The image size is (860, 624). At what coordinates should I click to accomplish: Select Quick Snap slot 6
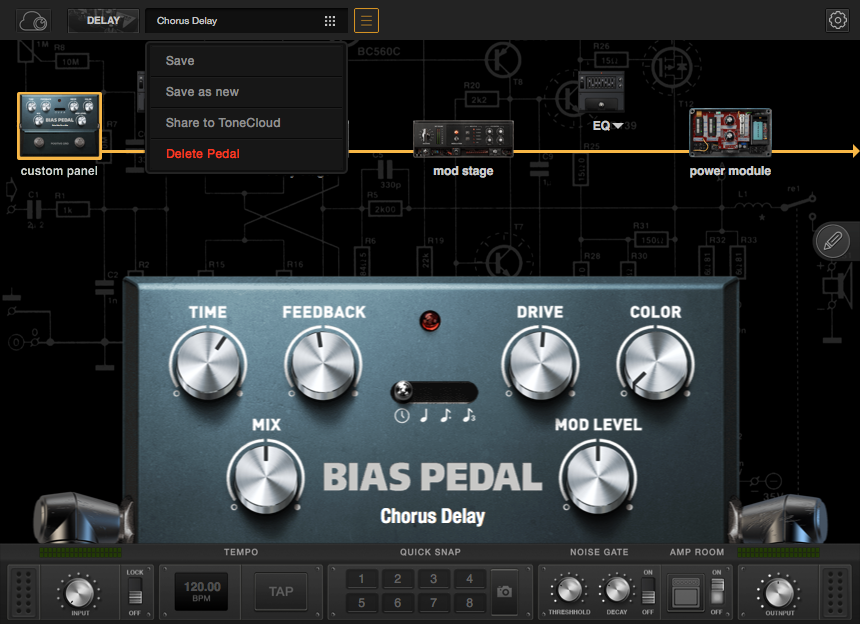click(x=398, y=603)
